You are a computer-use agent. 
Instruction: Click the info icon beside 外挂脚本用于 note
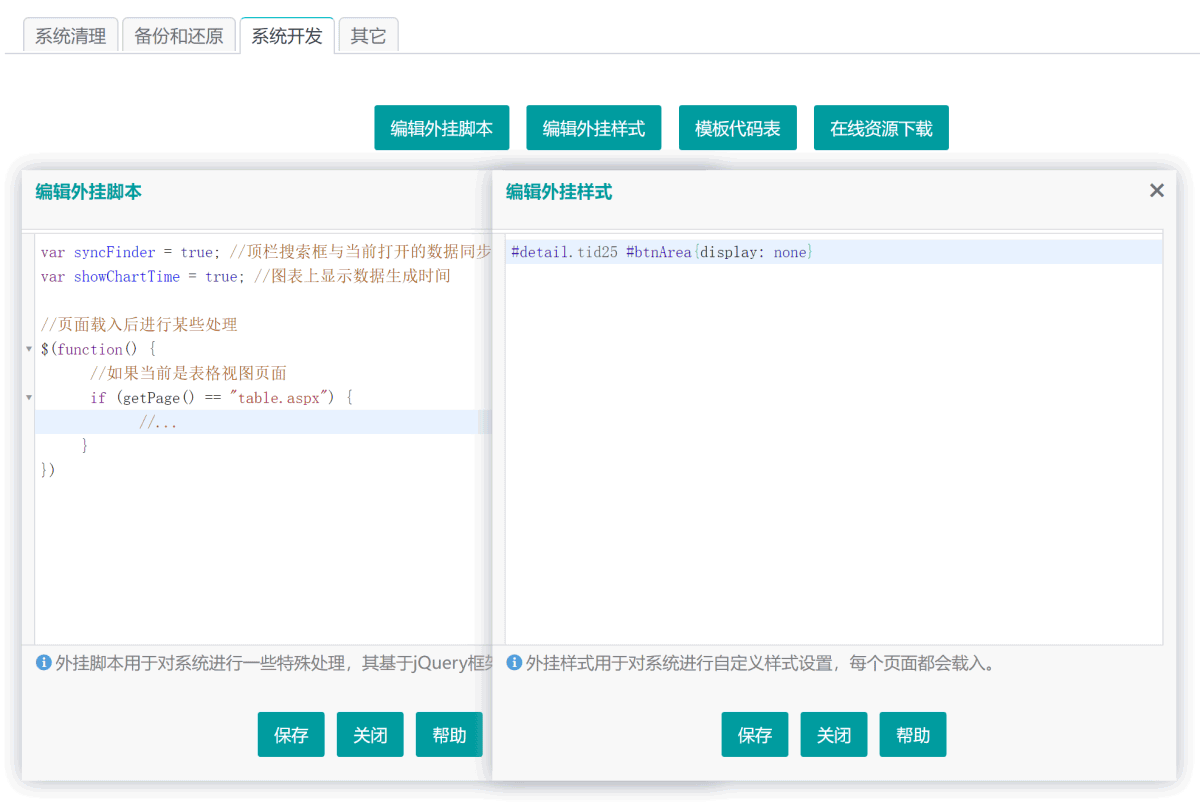pyautogui.click(x=43, y=662)
